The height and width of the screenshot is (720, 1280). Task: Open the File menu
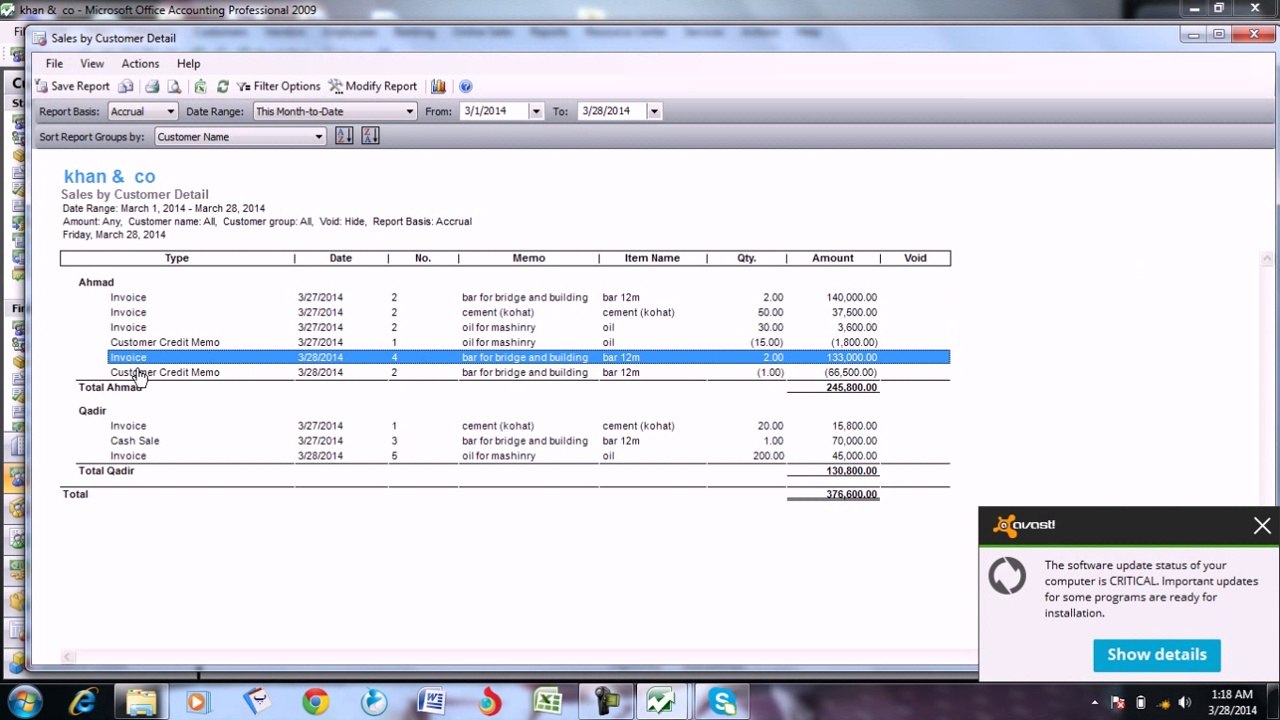click(54, 63)
